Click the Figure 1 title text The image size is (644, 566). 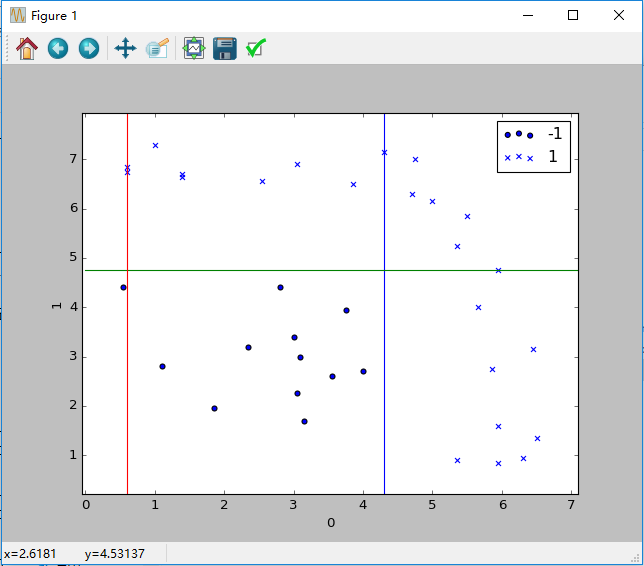(54, 16)
